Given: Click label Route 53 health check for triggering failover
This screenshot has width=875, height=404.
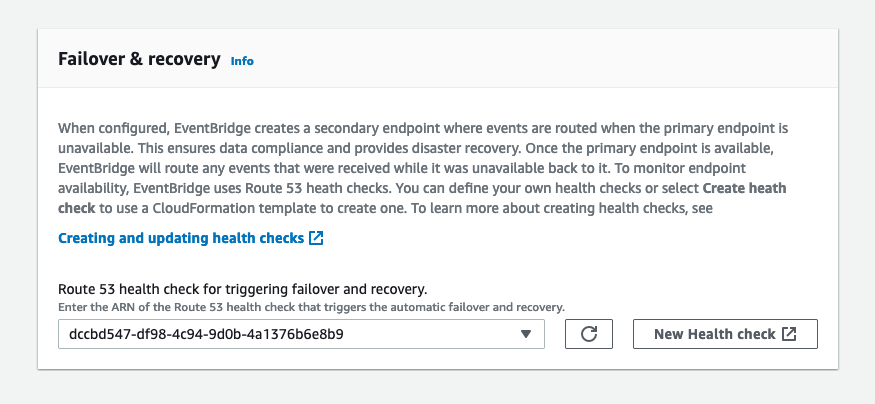Looking at the screenshot, I should pos(243,289).
